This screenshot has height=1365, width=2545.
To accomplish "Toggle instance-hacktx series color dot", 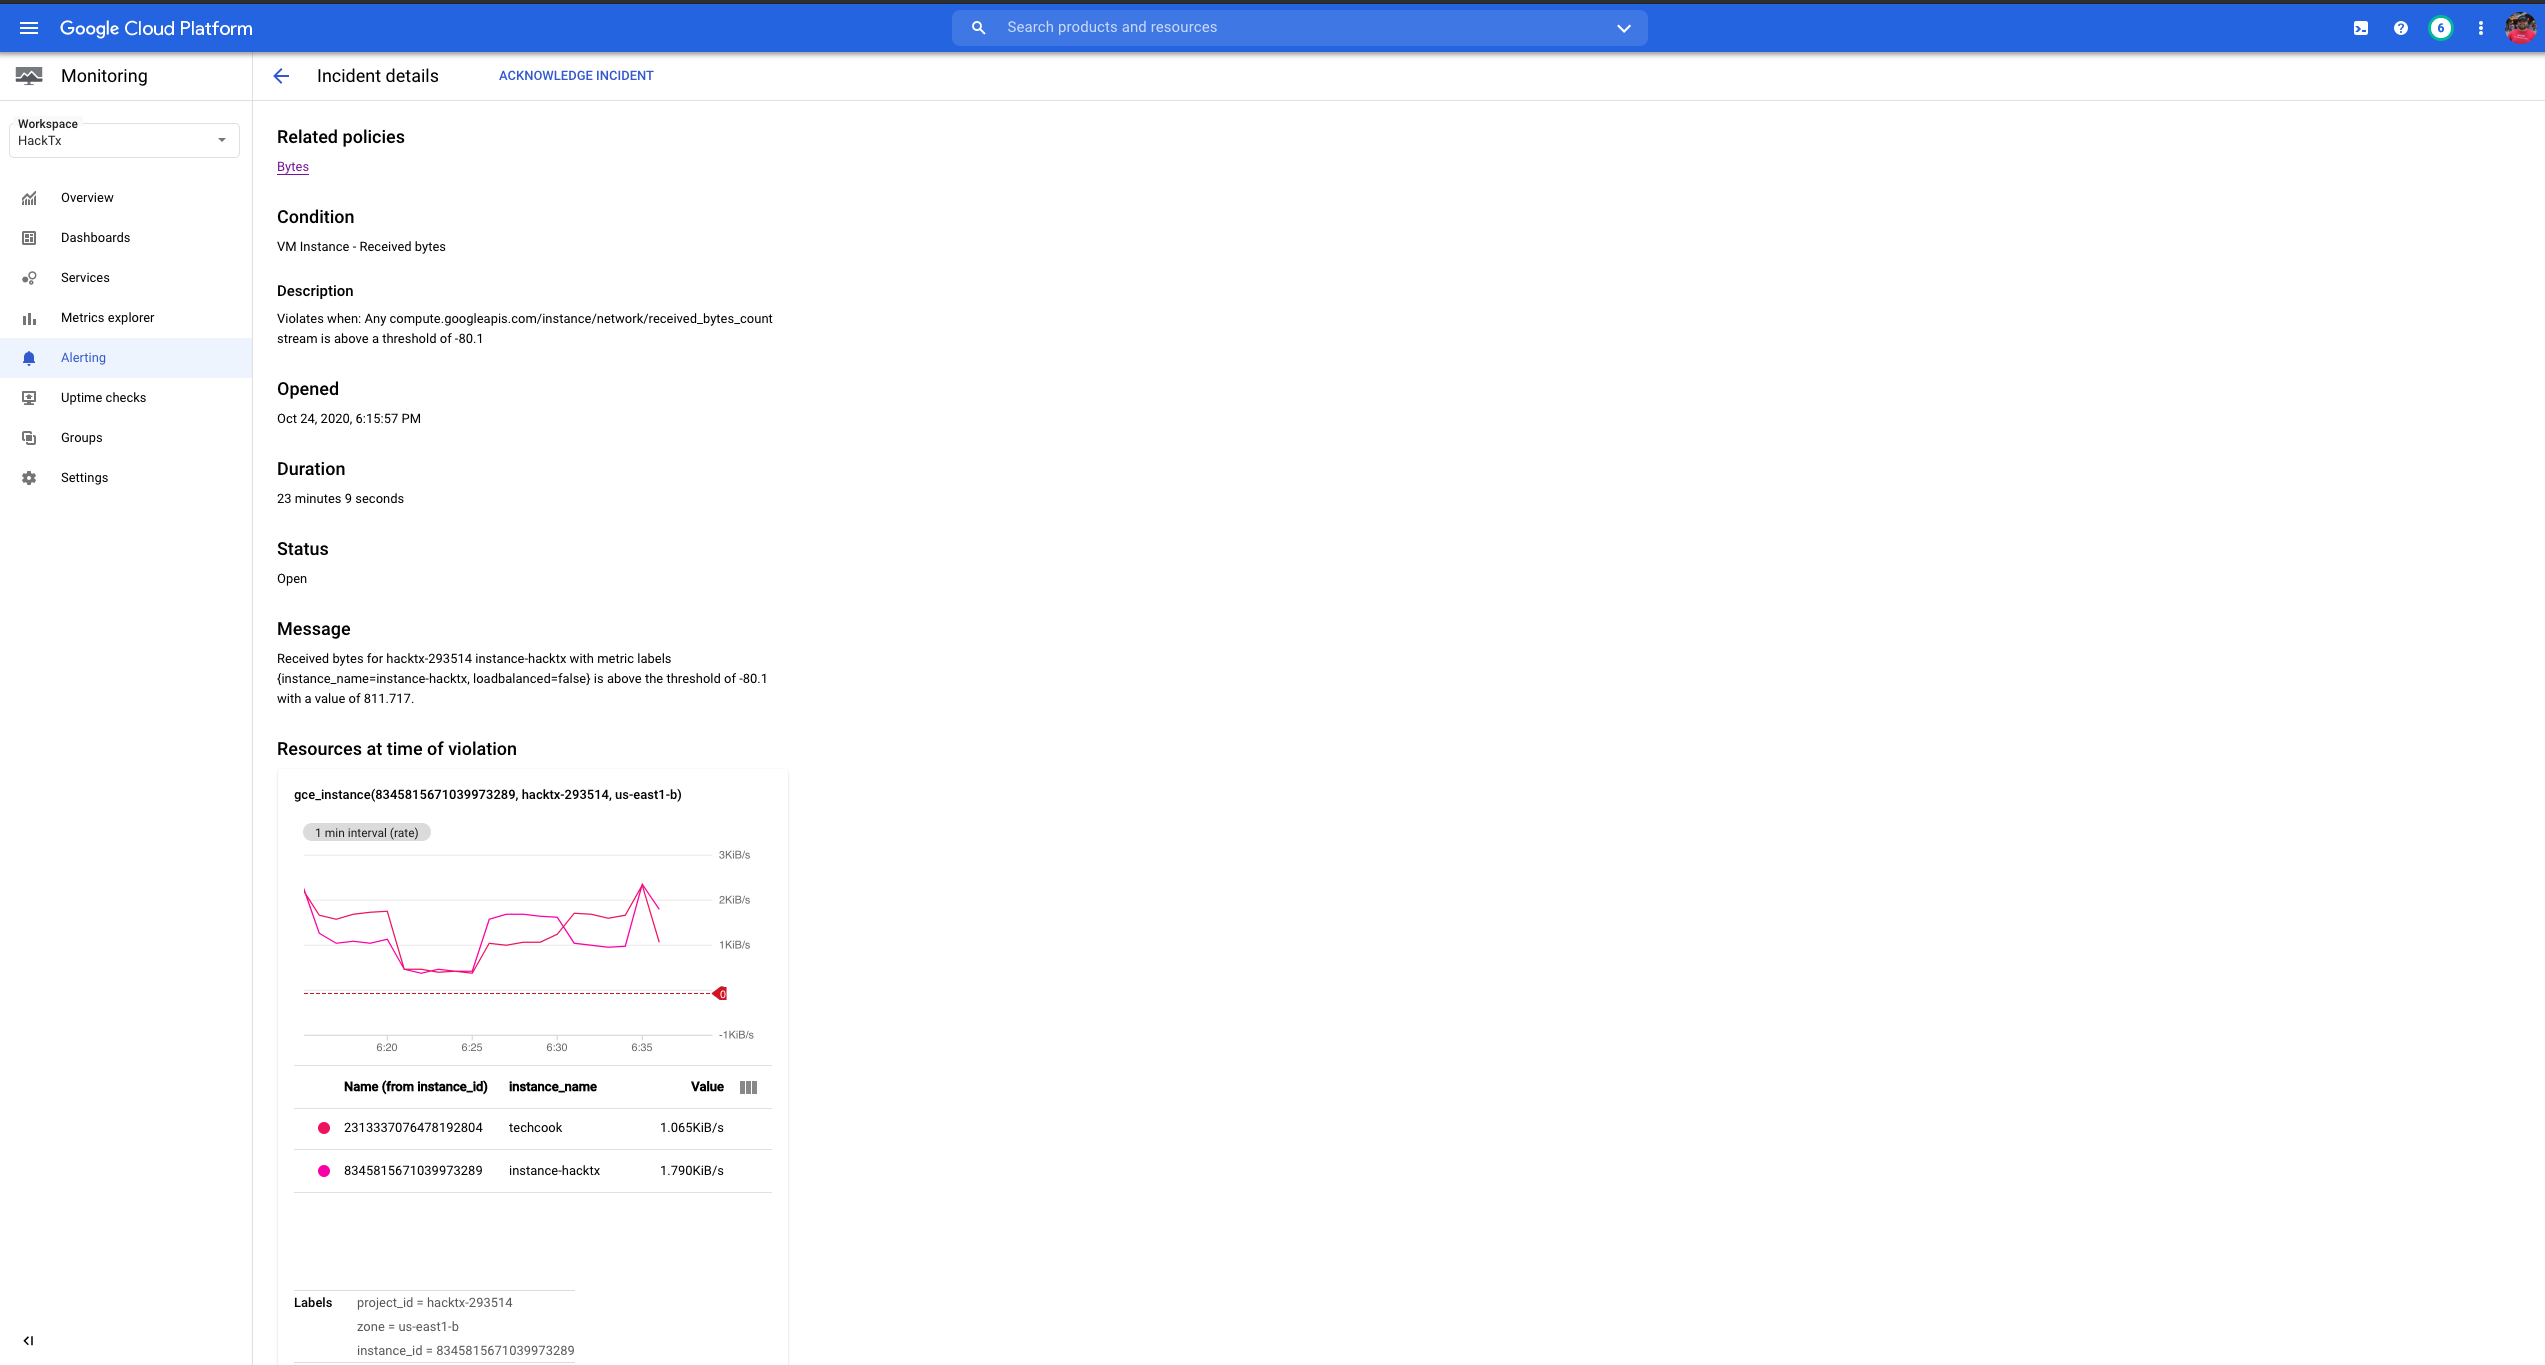I will tap(324, 1171).
